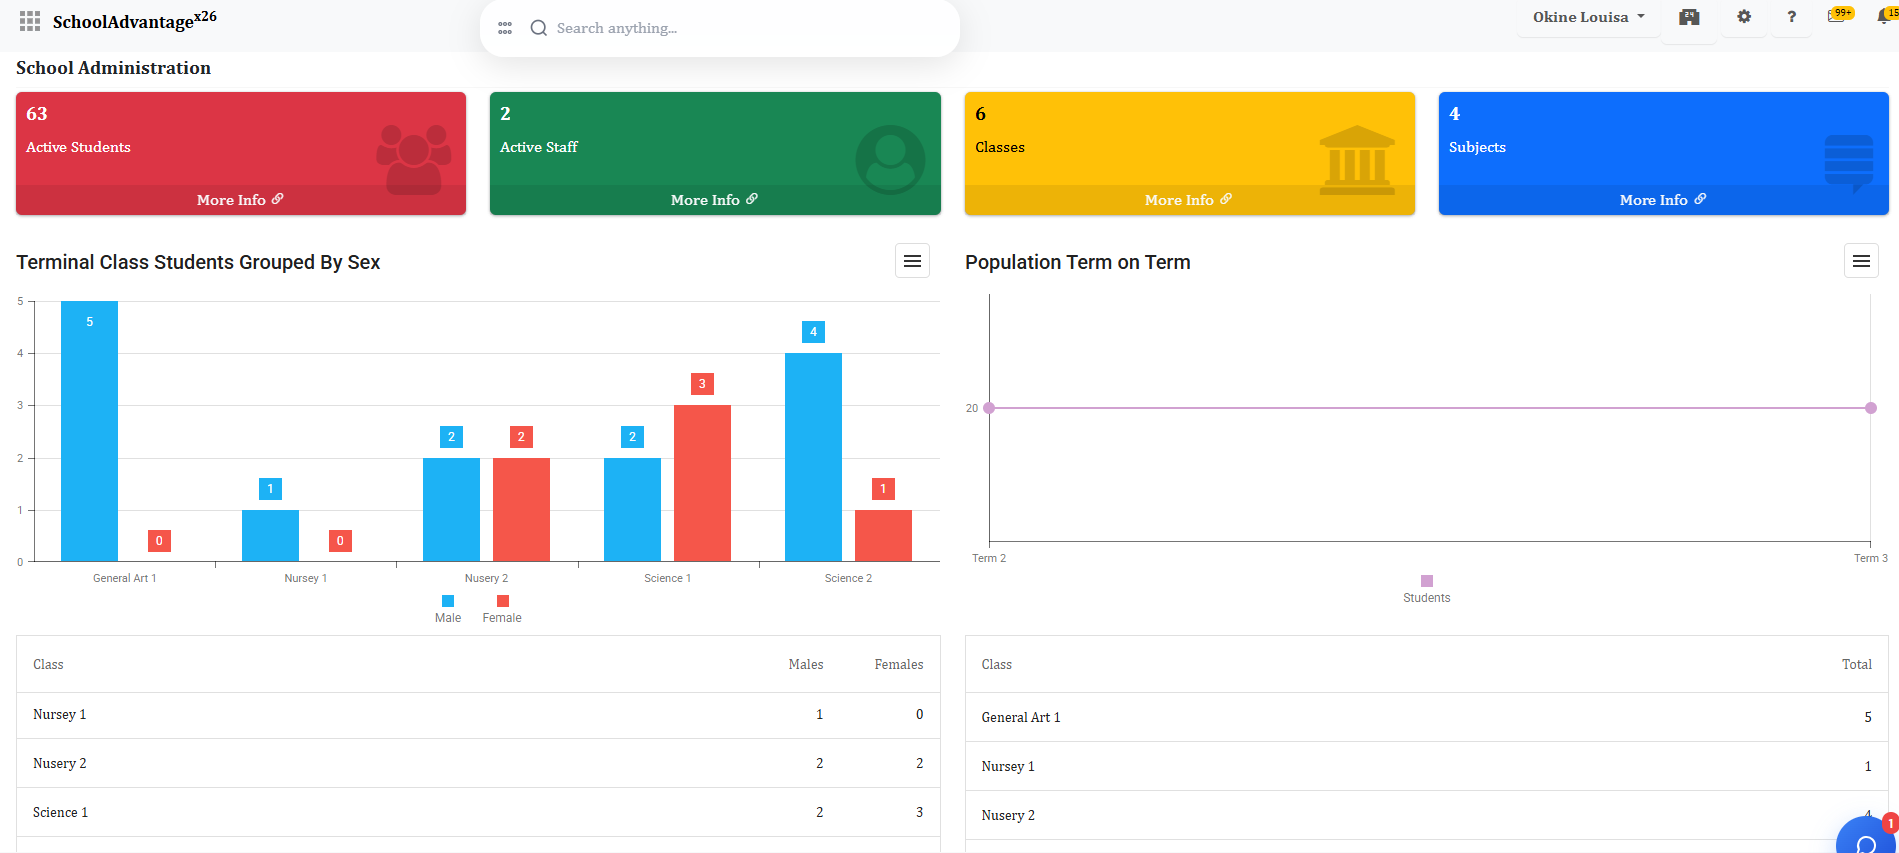
Task: Click the store building icon in header
Action: pos(1689,17)
